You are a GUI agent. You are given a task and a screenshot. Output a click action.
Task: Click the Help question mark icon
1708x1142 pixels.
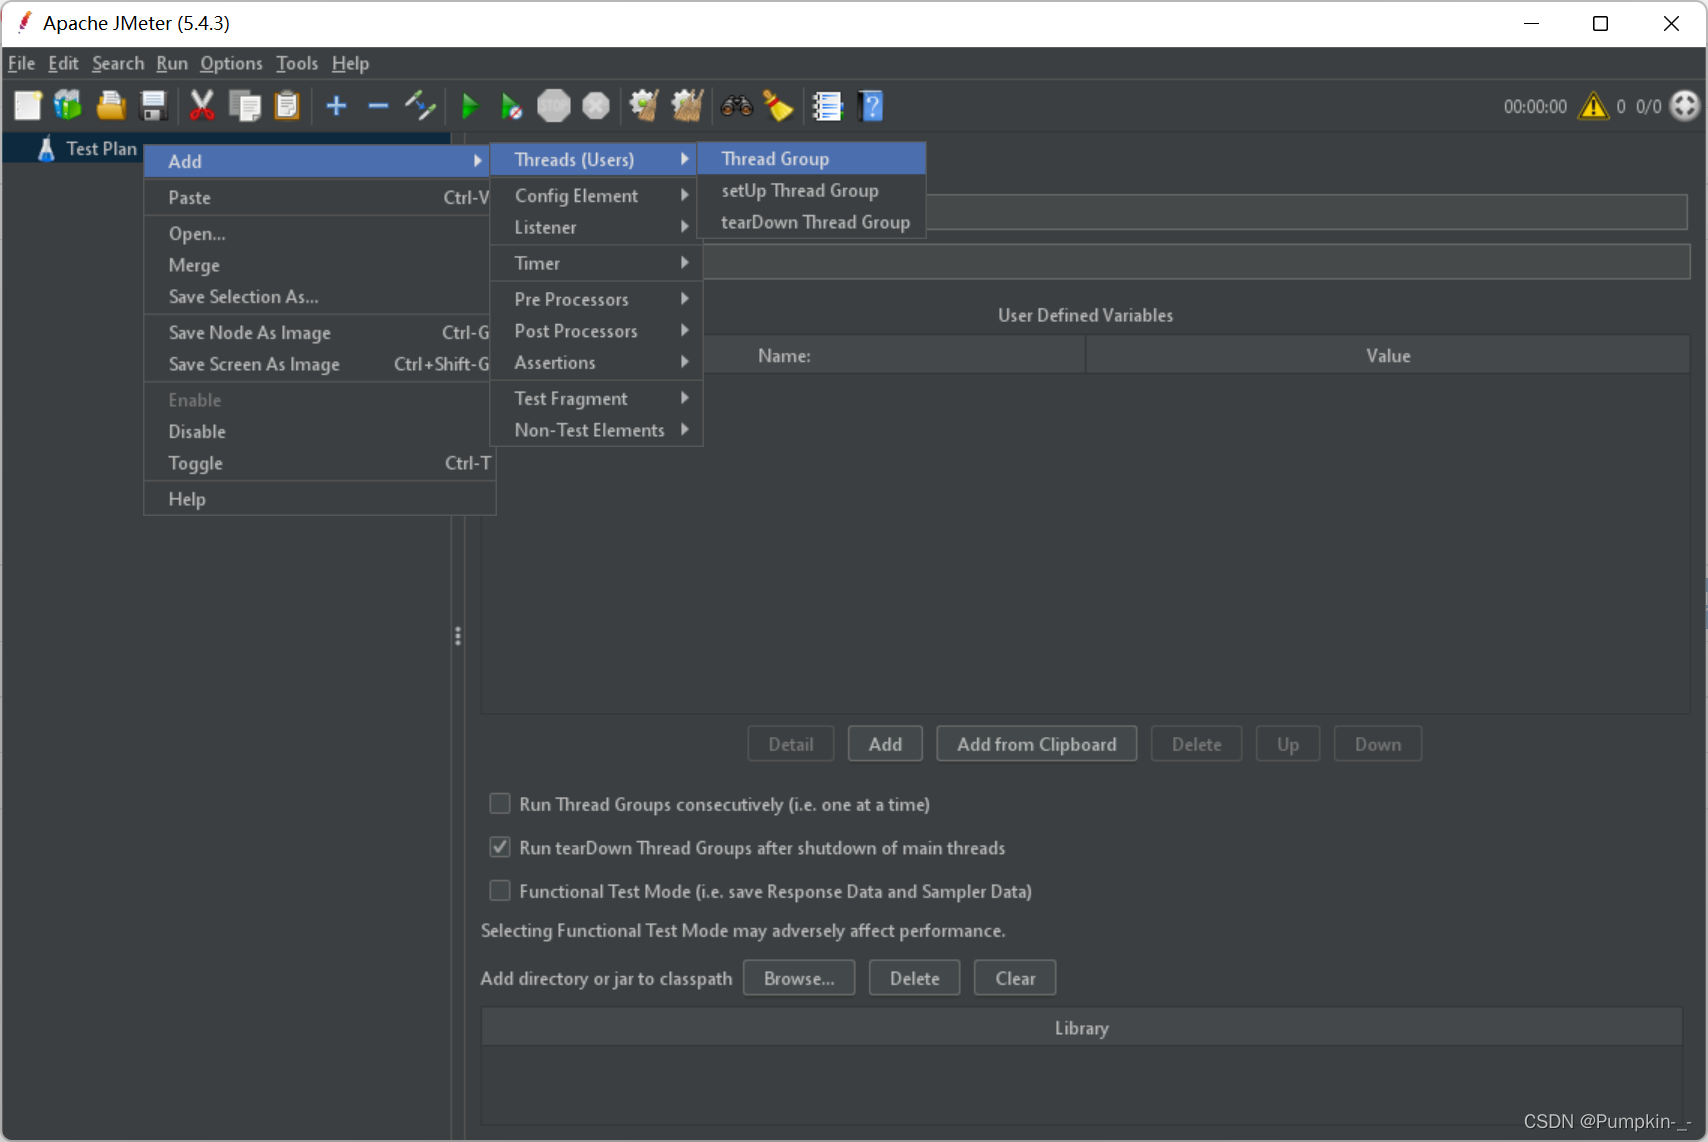point(871,105)
